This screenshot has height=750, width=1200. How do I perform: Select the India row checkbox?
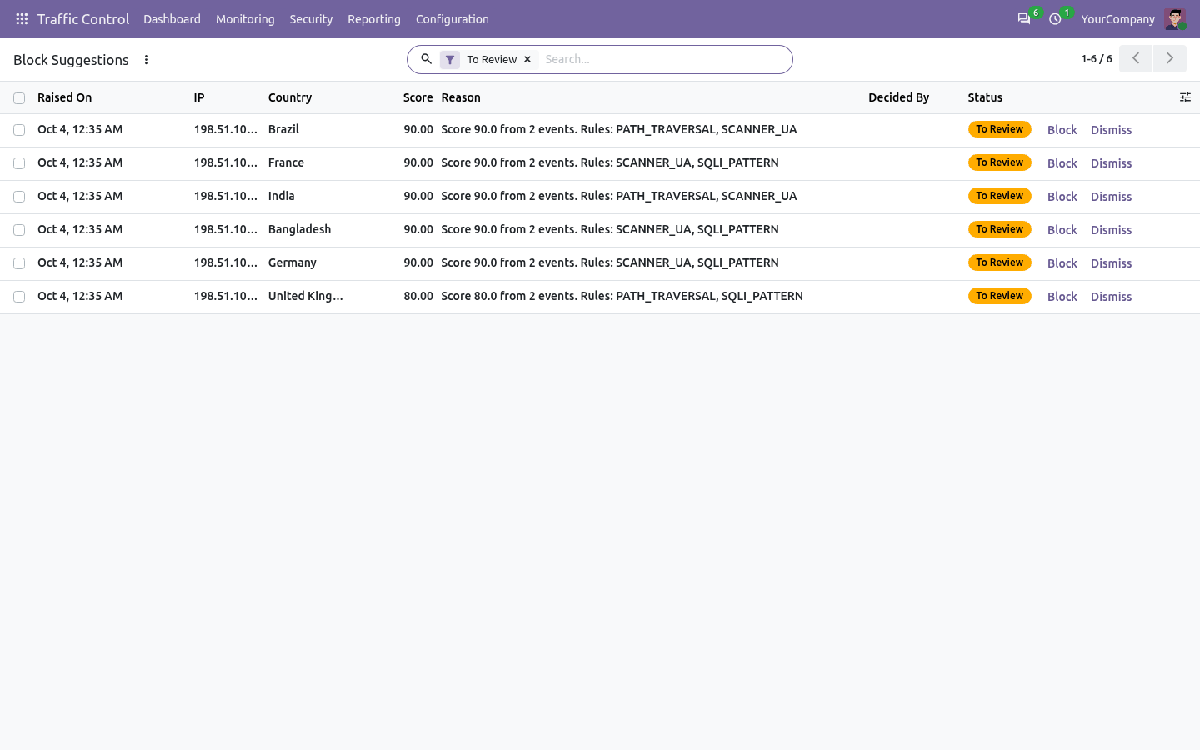point(19,197)
